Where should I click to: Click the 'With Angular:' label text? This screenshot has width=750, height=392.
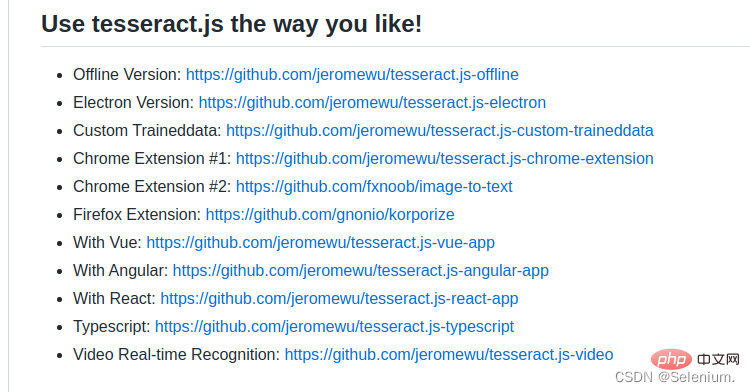[121, 271]
